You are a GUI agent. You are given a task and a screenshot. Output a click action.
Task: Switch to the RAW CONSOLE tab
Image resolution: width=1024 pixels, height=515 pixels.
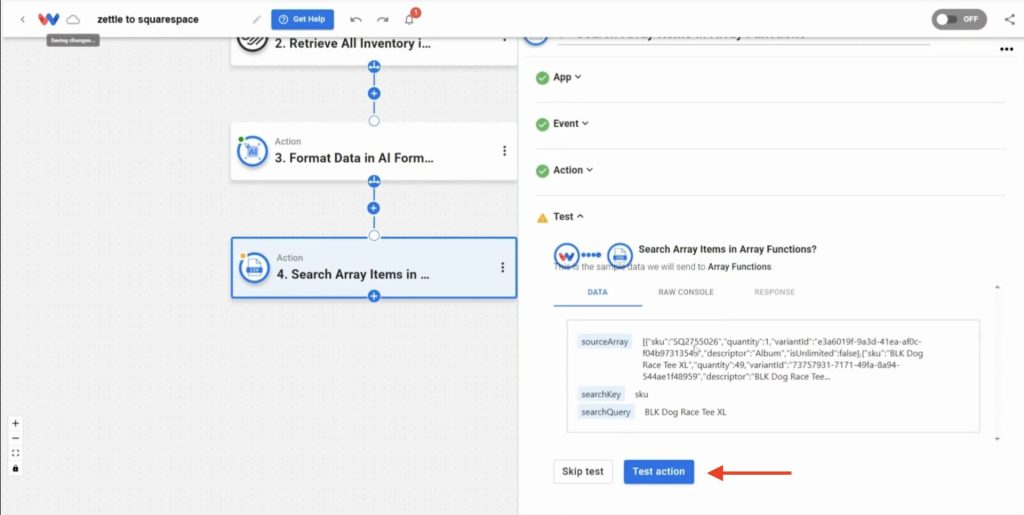click(x=686, y=292)
